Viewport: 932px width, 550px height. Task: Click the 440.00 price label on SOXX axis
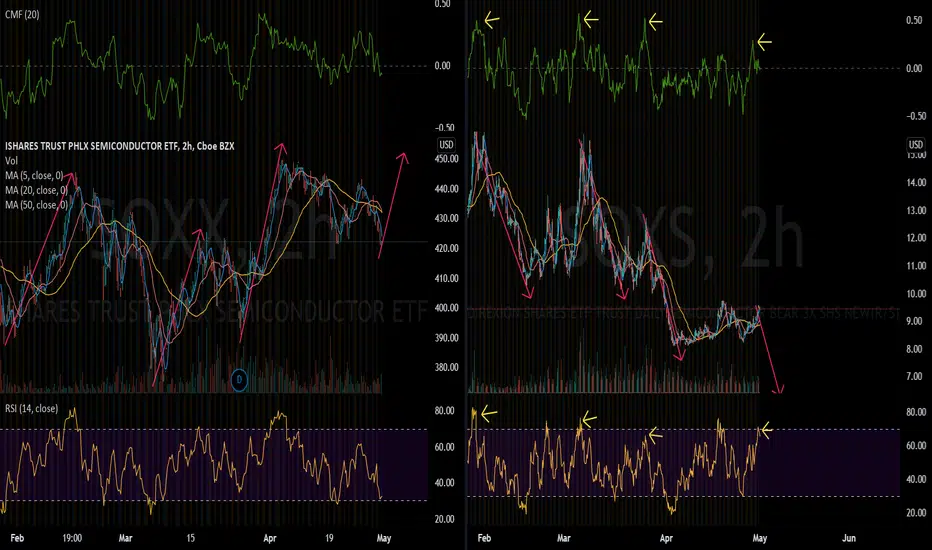pos(446,188)
